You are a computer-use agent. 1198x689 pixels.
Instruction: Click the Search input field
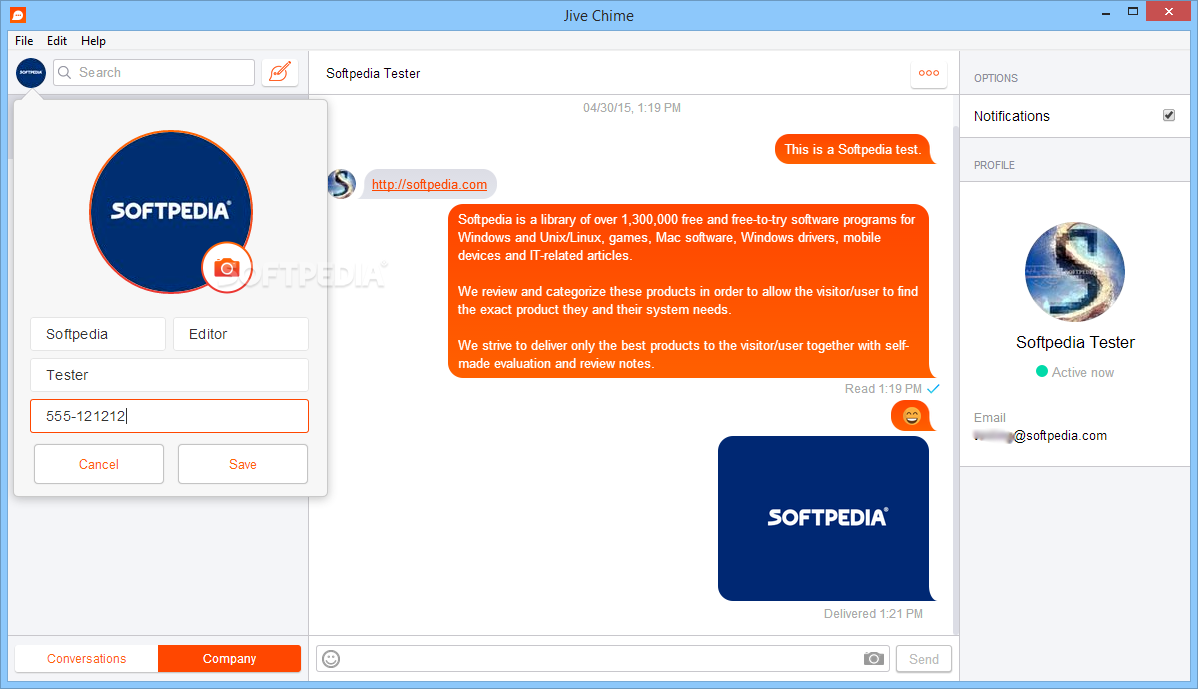[x=154, y=73]
